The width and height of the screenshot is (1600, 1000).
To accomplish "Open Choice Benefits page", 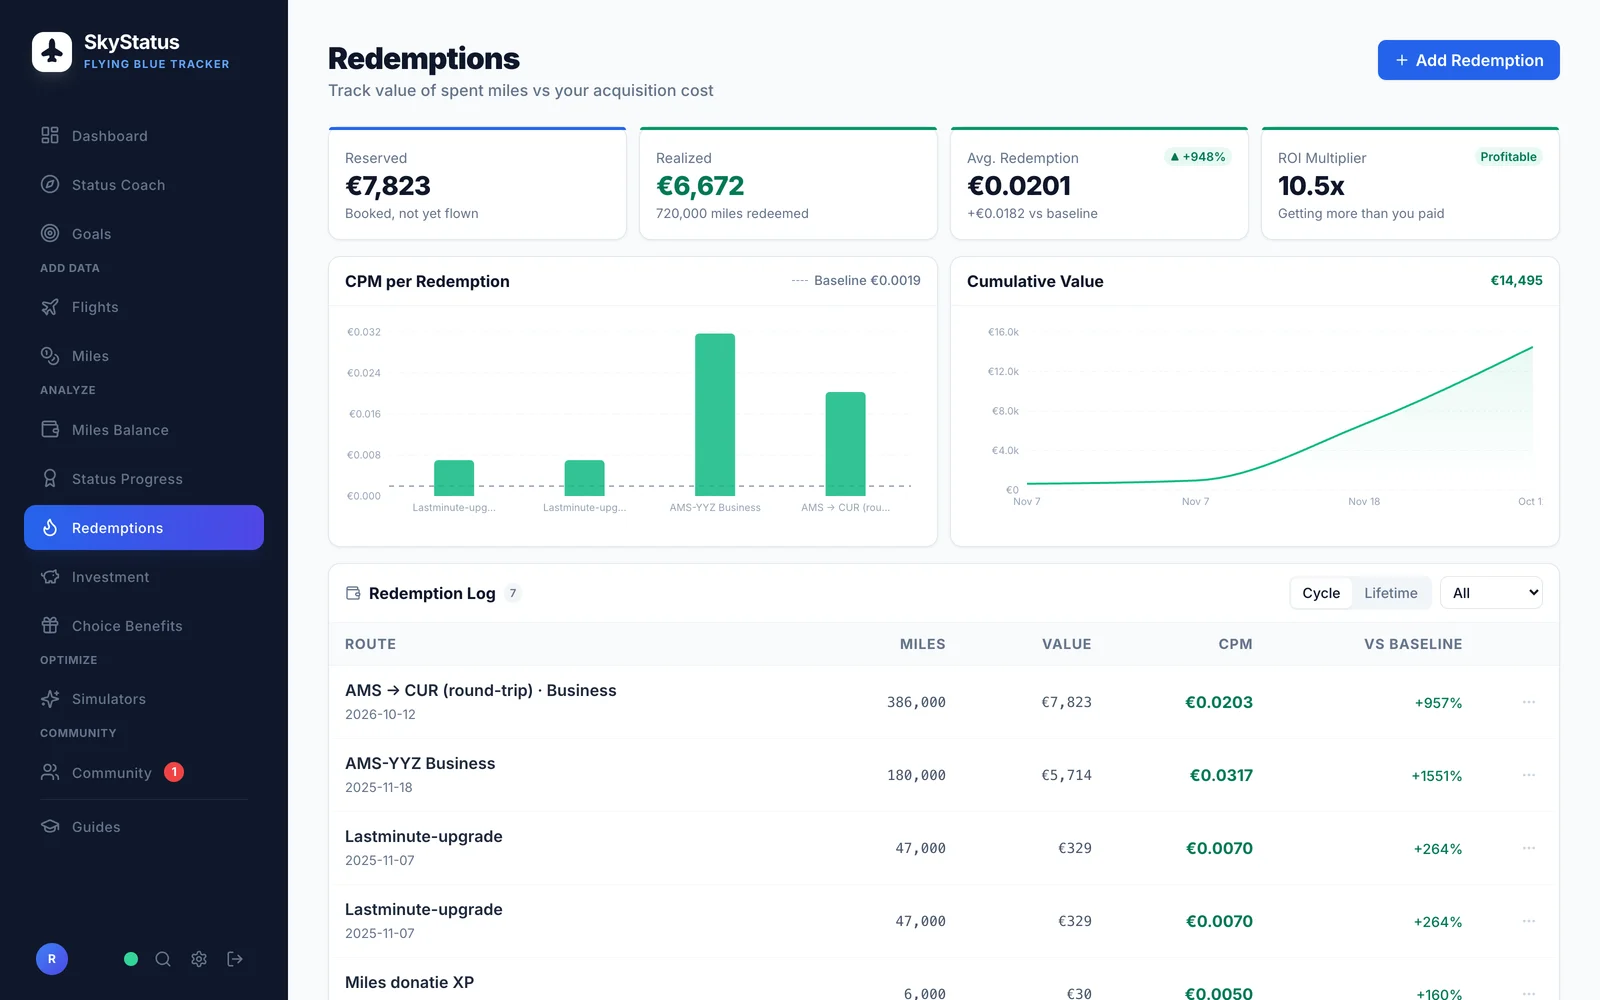I will coord(144,626).
